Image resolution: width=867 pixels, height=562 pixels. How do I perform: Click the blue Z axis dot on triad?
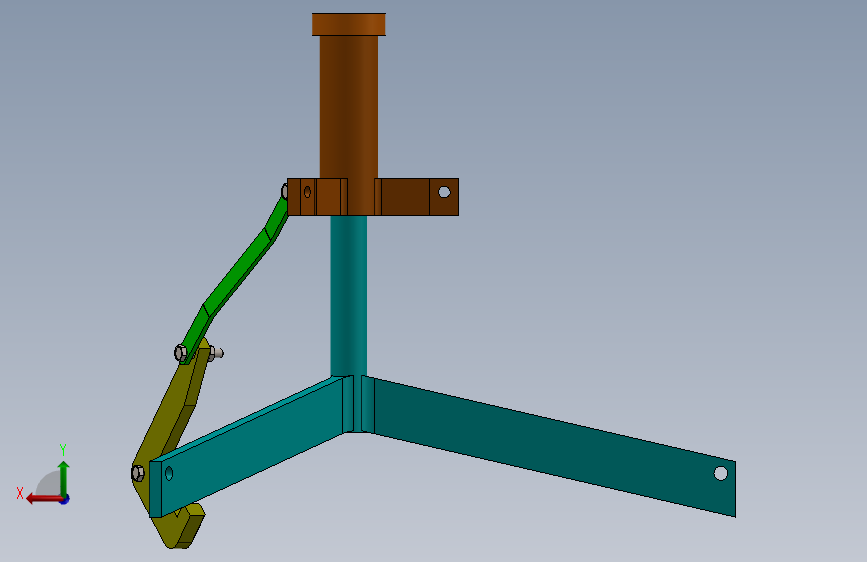point(65,499)
